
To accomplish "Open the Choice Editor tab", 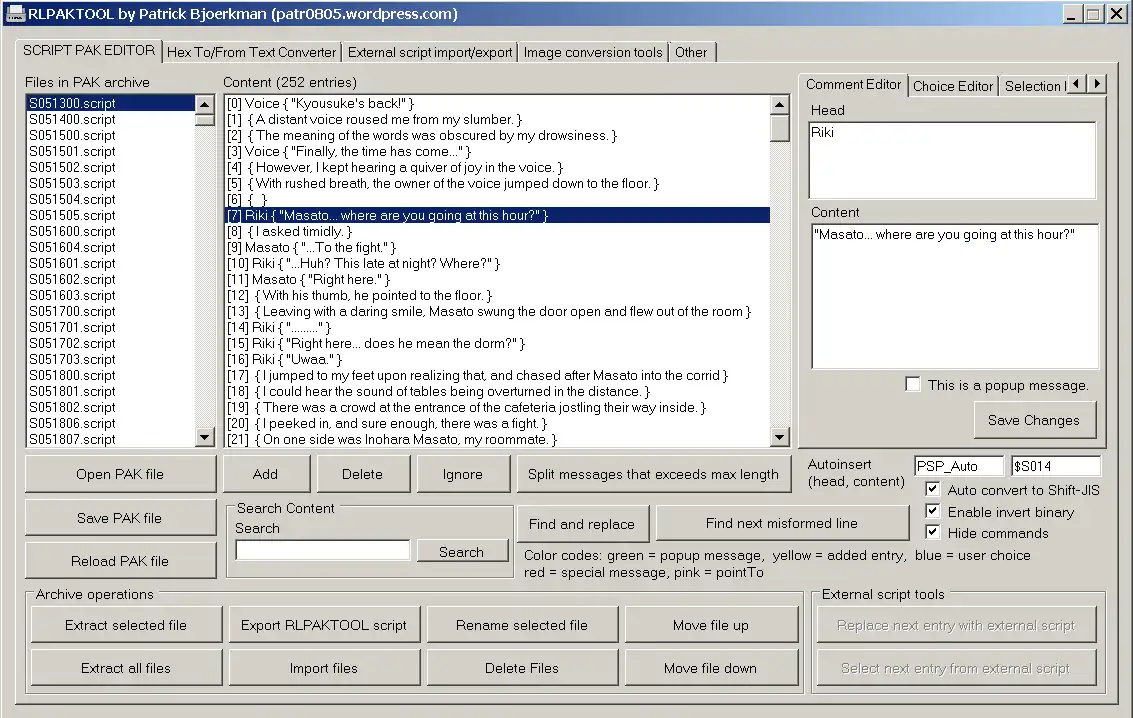I will click(x=953, y=86).
